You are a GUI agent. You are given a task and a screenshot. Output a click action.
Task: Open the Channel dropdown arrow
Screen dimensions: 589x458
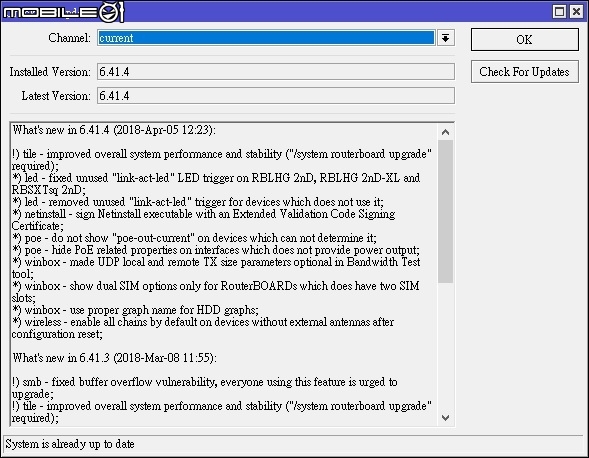click(446, 38)
